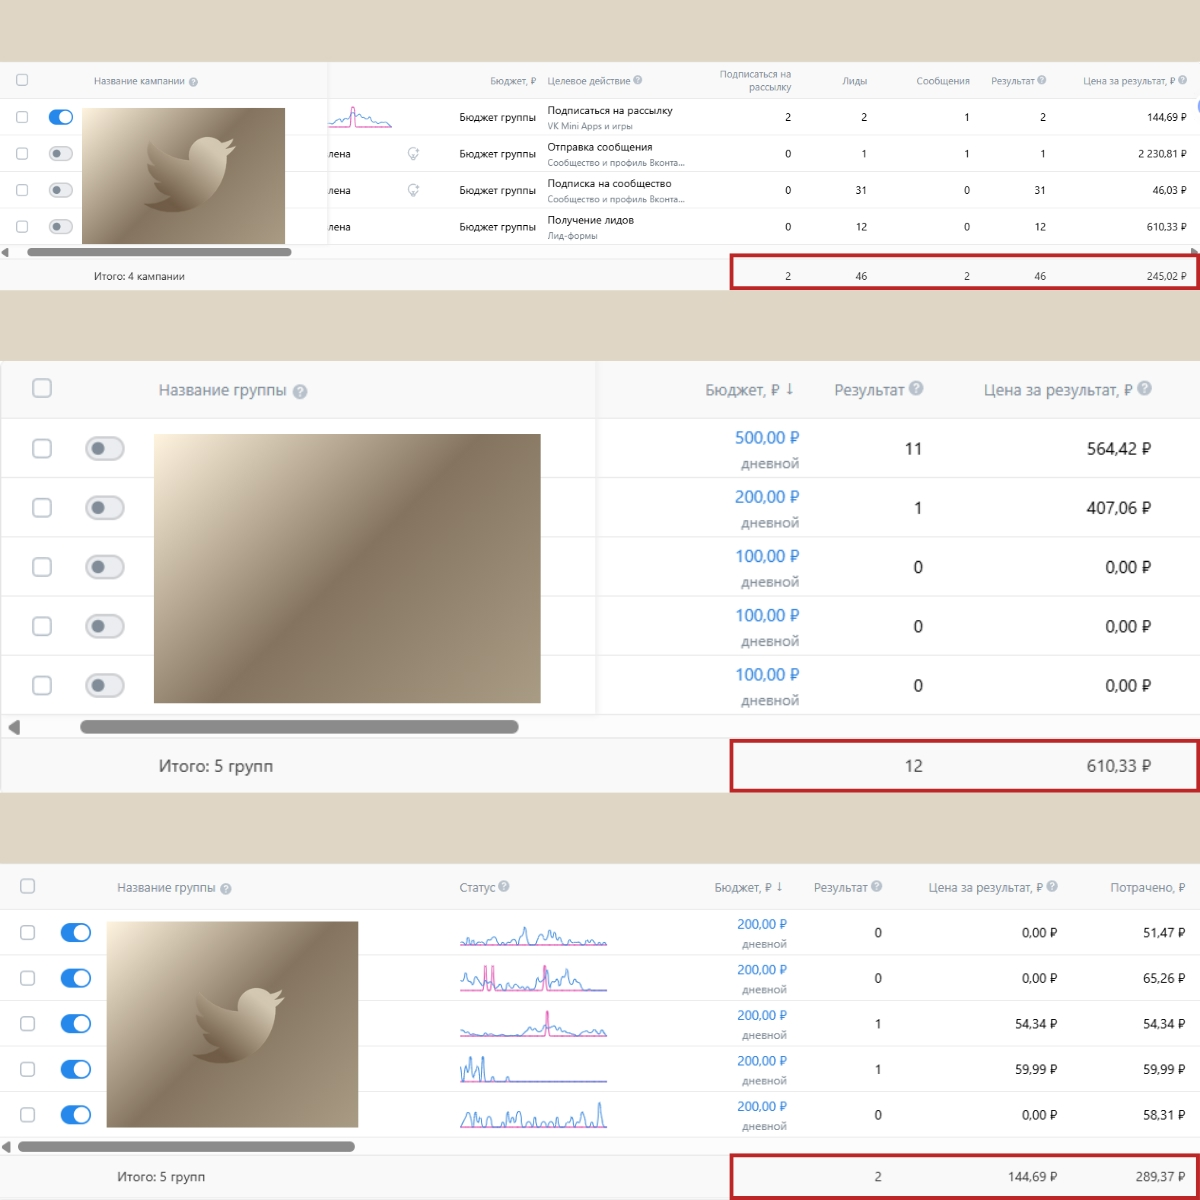Sort campaigns table by Лиды column

[854, 81]
